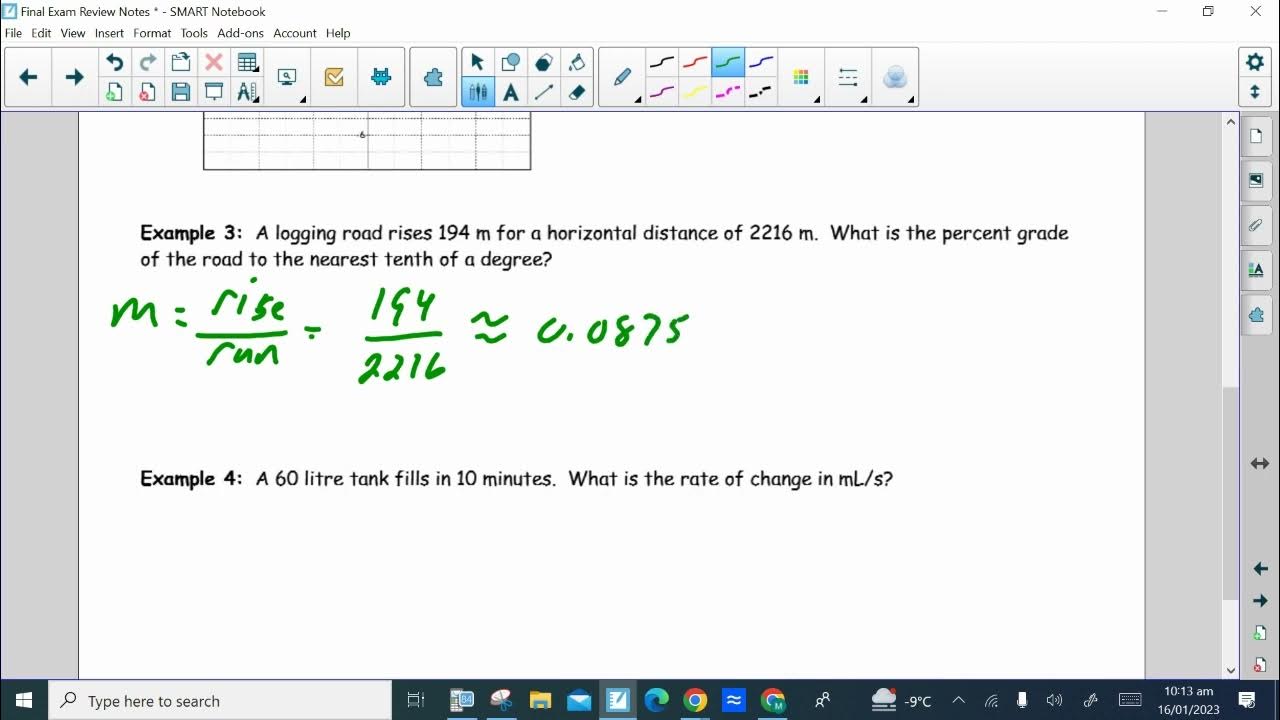Open the pen types dropdown
Screen dimensions: 1280x720
pyautogui.click(x=623, y=77)
